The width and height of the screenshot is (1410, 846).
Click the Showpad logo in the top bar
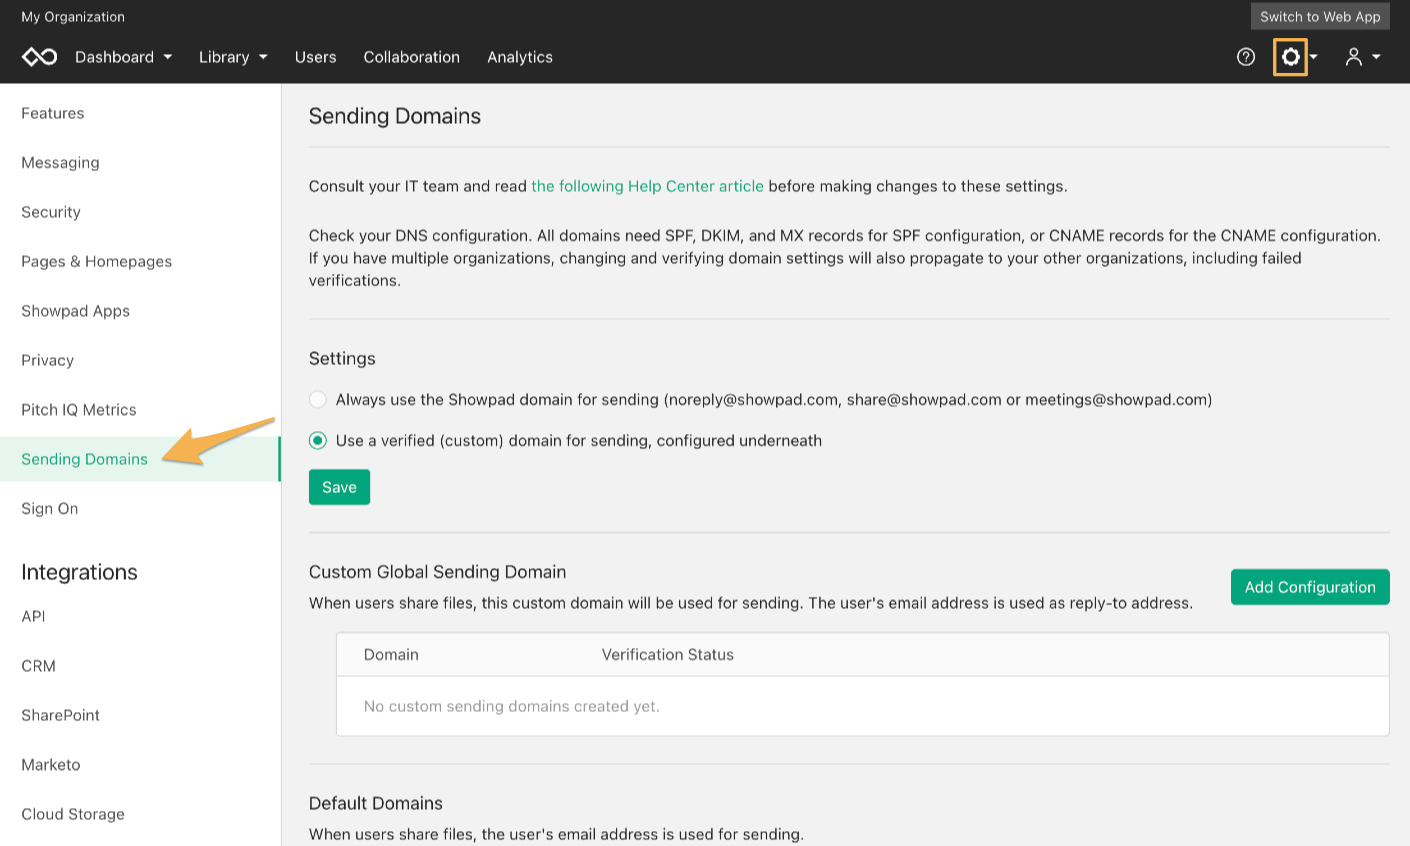(39, 56)
